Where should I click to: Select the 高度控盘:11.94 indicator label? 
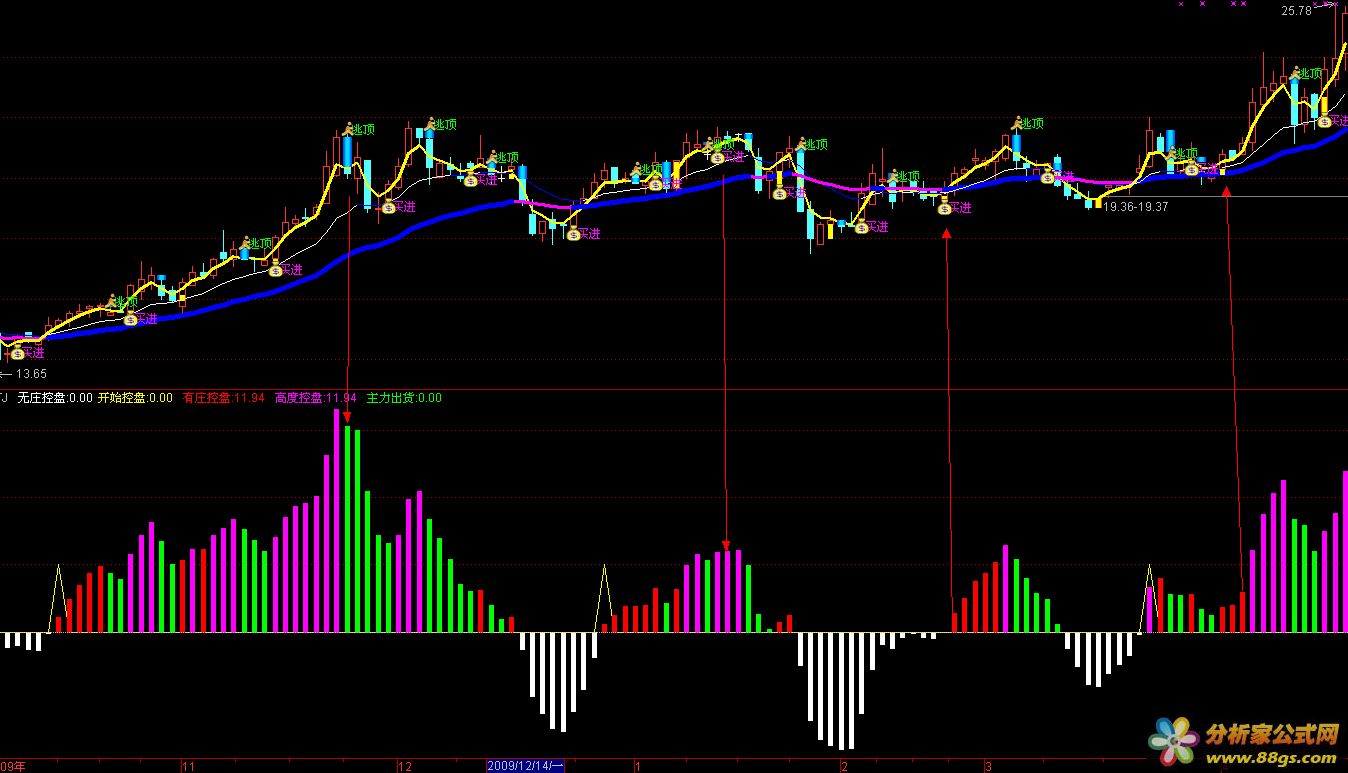(x=315, y=398)
